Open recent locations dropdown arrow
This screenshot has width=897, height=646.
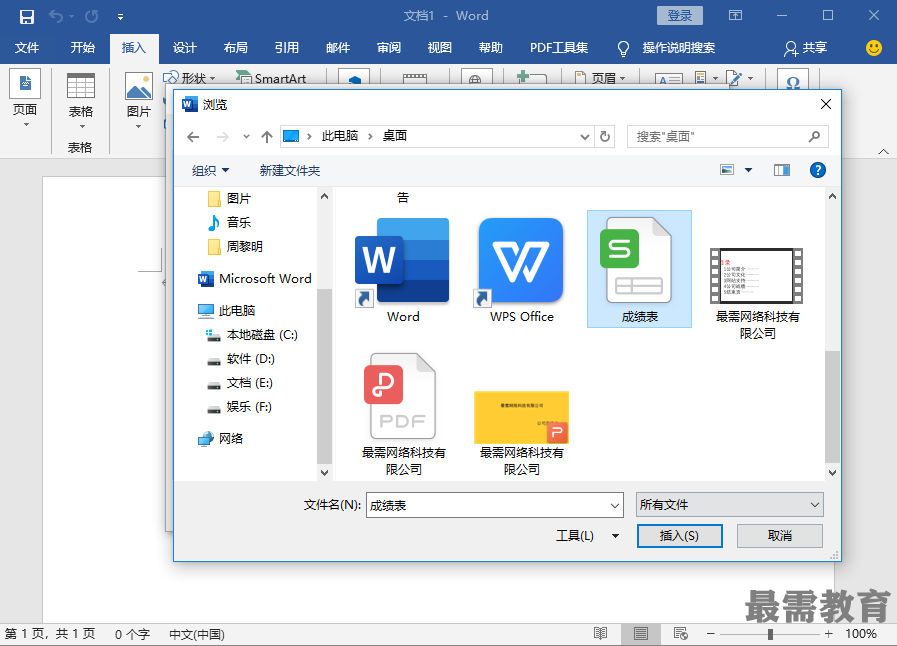point(247,137)
